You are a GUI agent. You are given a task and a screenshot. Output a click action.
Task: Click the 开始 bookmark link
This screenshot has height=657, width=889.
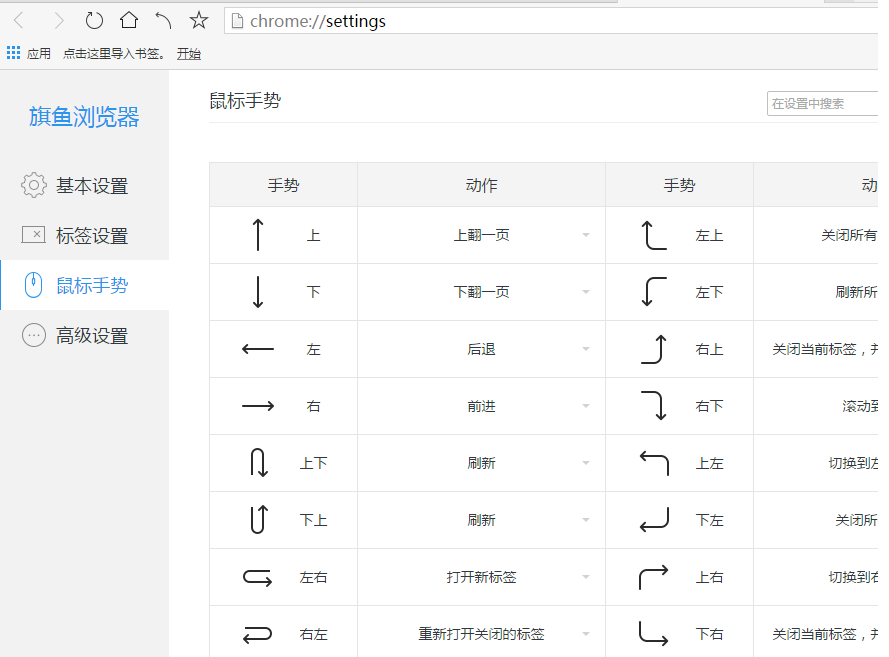tap(188, 53)
